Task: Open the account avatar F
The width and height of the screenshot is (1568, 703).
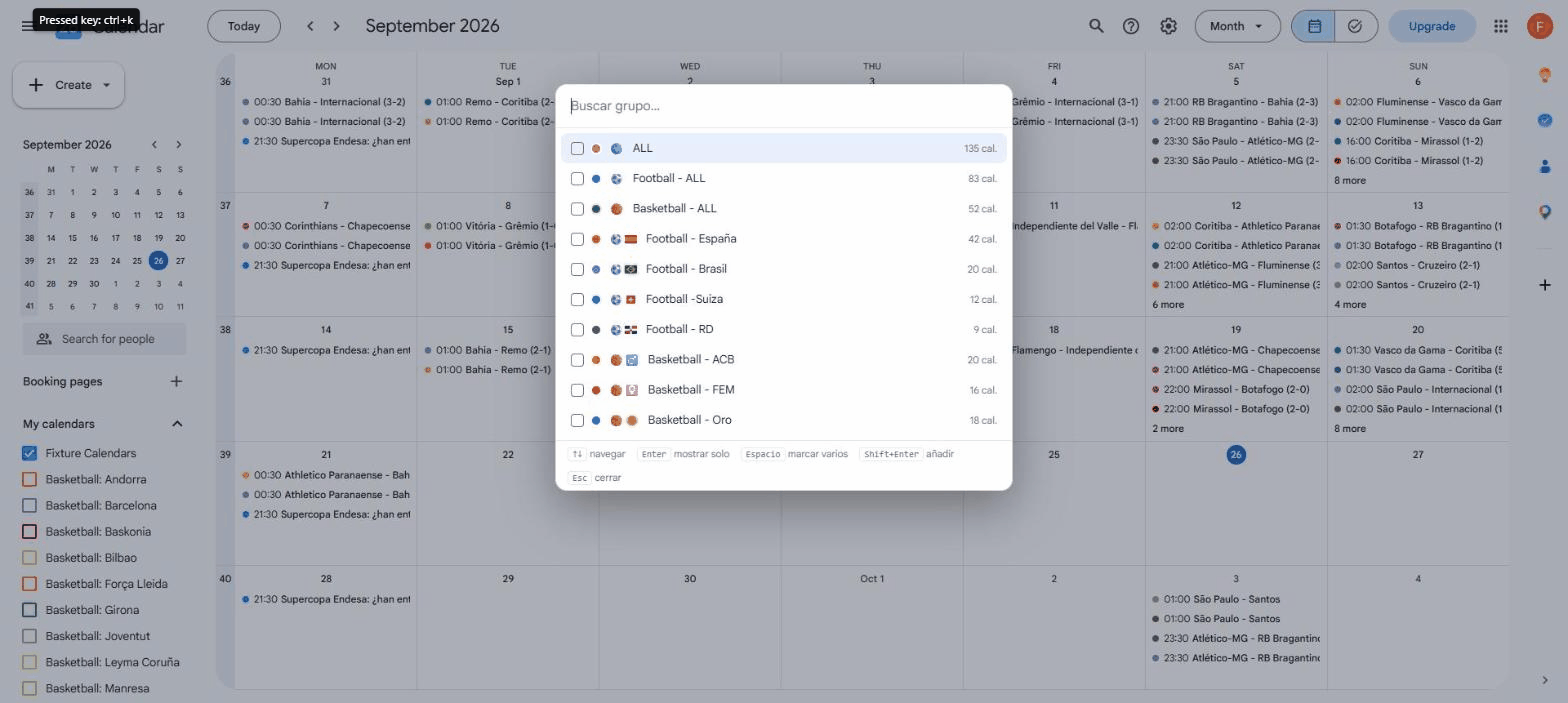Action: pyautogui.click(x=1540, y=26)
